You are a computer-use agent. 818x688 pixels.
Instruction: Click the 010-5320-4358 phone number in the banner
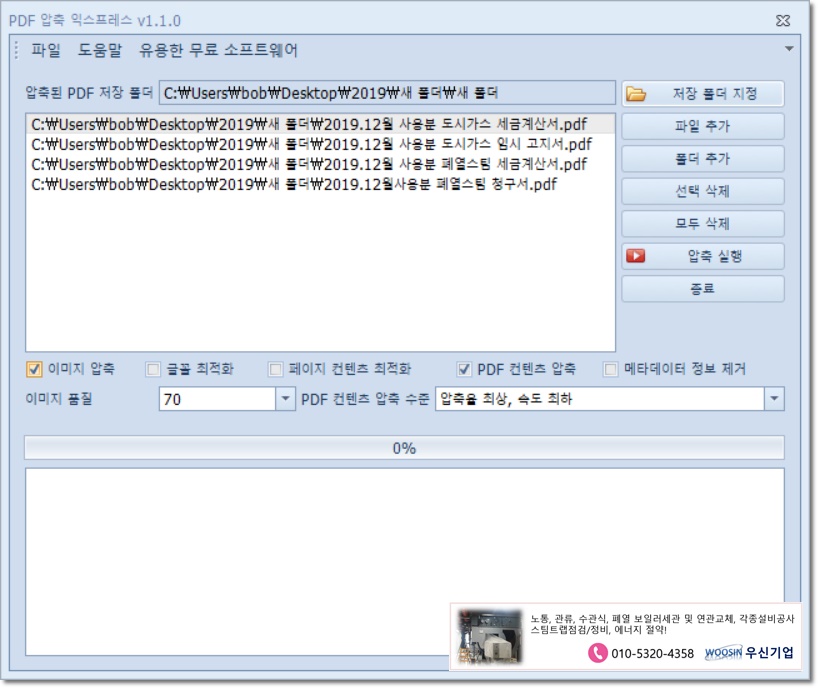[x=652, y=653]
